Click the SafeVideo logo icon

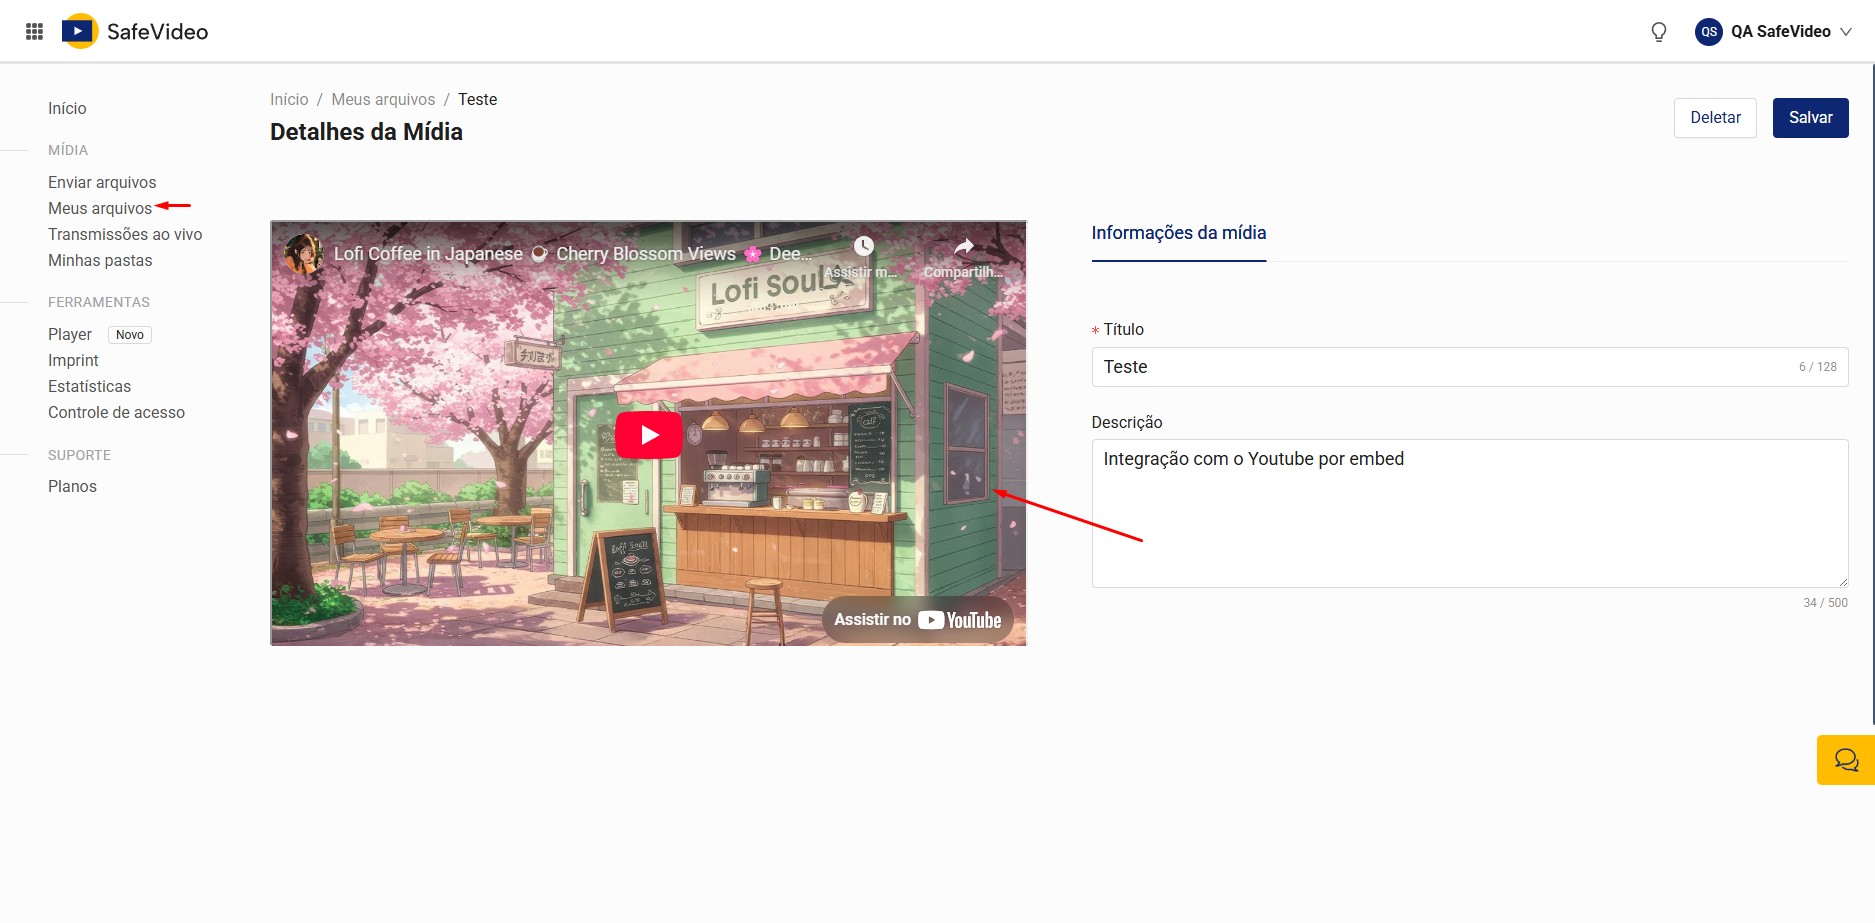pyautogui.click(x=79, y=31)
